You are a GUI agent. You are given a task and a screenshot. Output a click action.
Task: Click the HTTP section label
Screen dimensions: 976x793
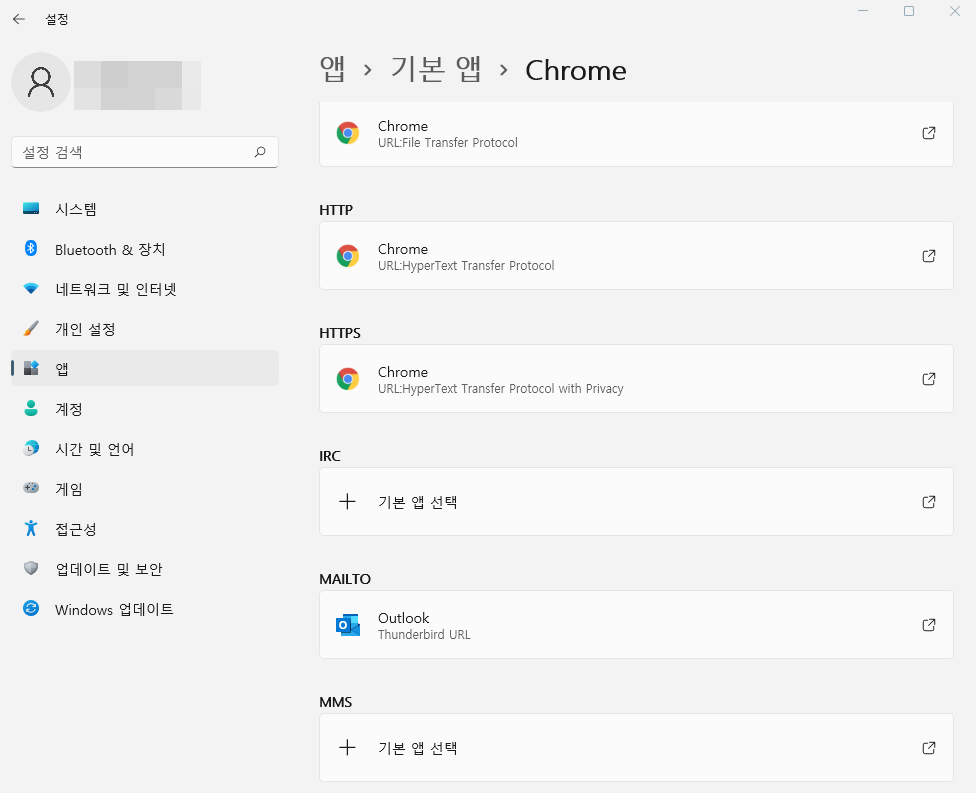pos(336,210)
